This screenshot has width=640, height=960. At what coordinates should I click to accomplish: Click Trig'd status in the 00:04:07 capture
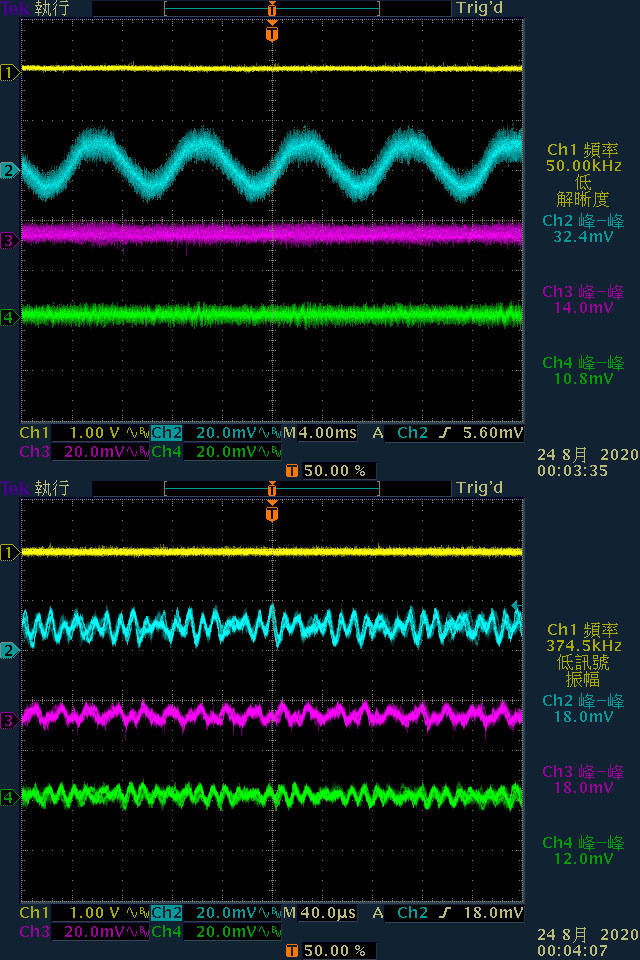pyautogui.click(x=480, y=489)
